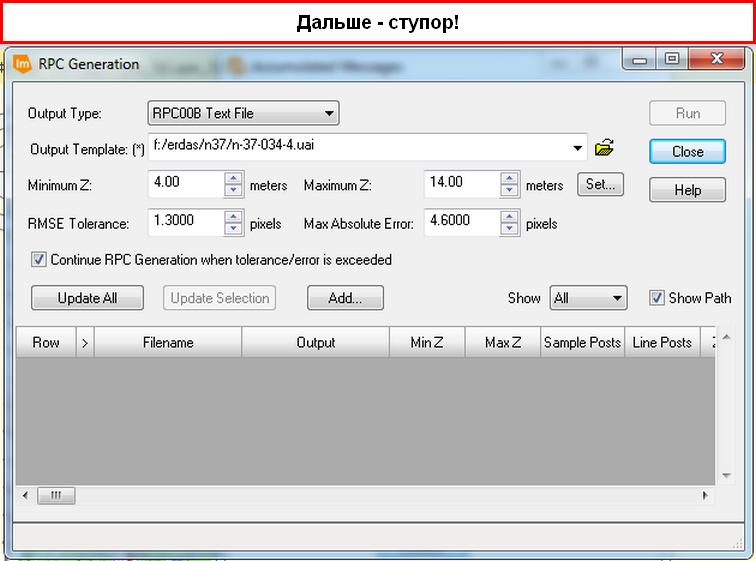Click the RPC Generation title bar app icon
Viewport: 756px width, 561px height.
(x=22, y=64)
